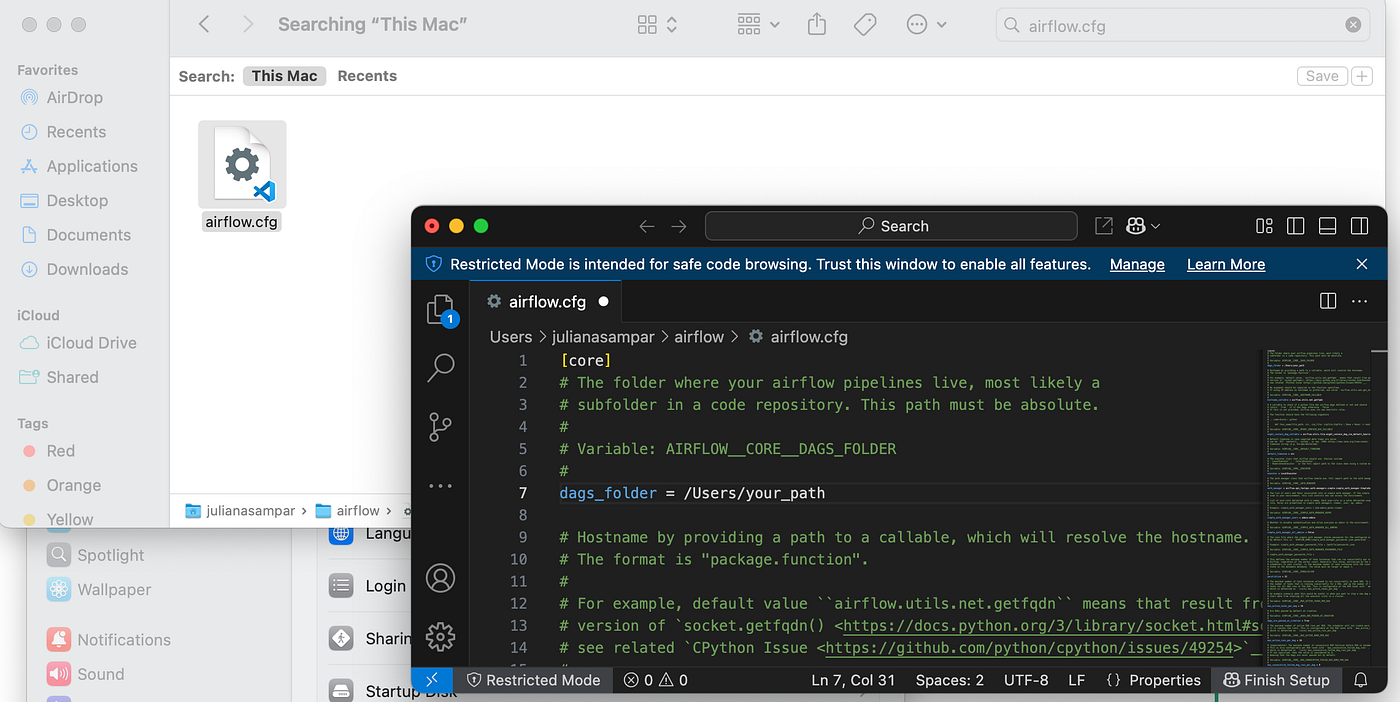The height and width of the screenshot is (702, 1400).
Task: Open the Copilot chat icon in title bar
Action: 1135,226
